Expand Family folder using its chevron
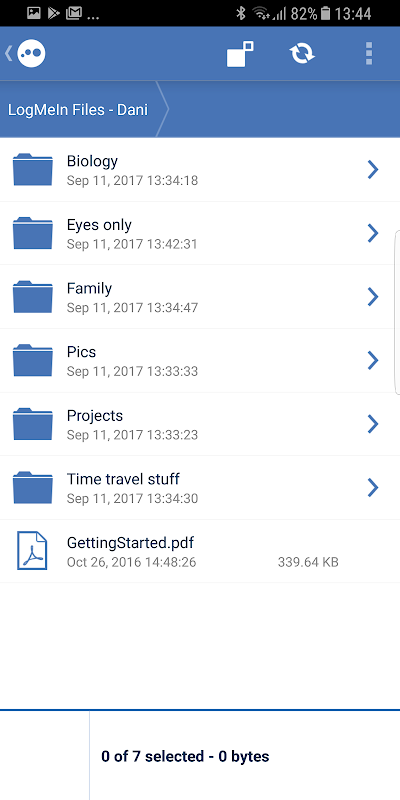 pos(373,296)
